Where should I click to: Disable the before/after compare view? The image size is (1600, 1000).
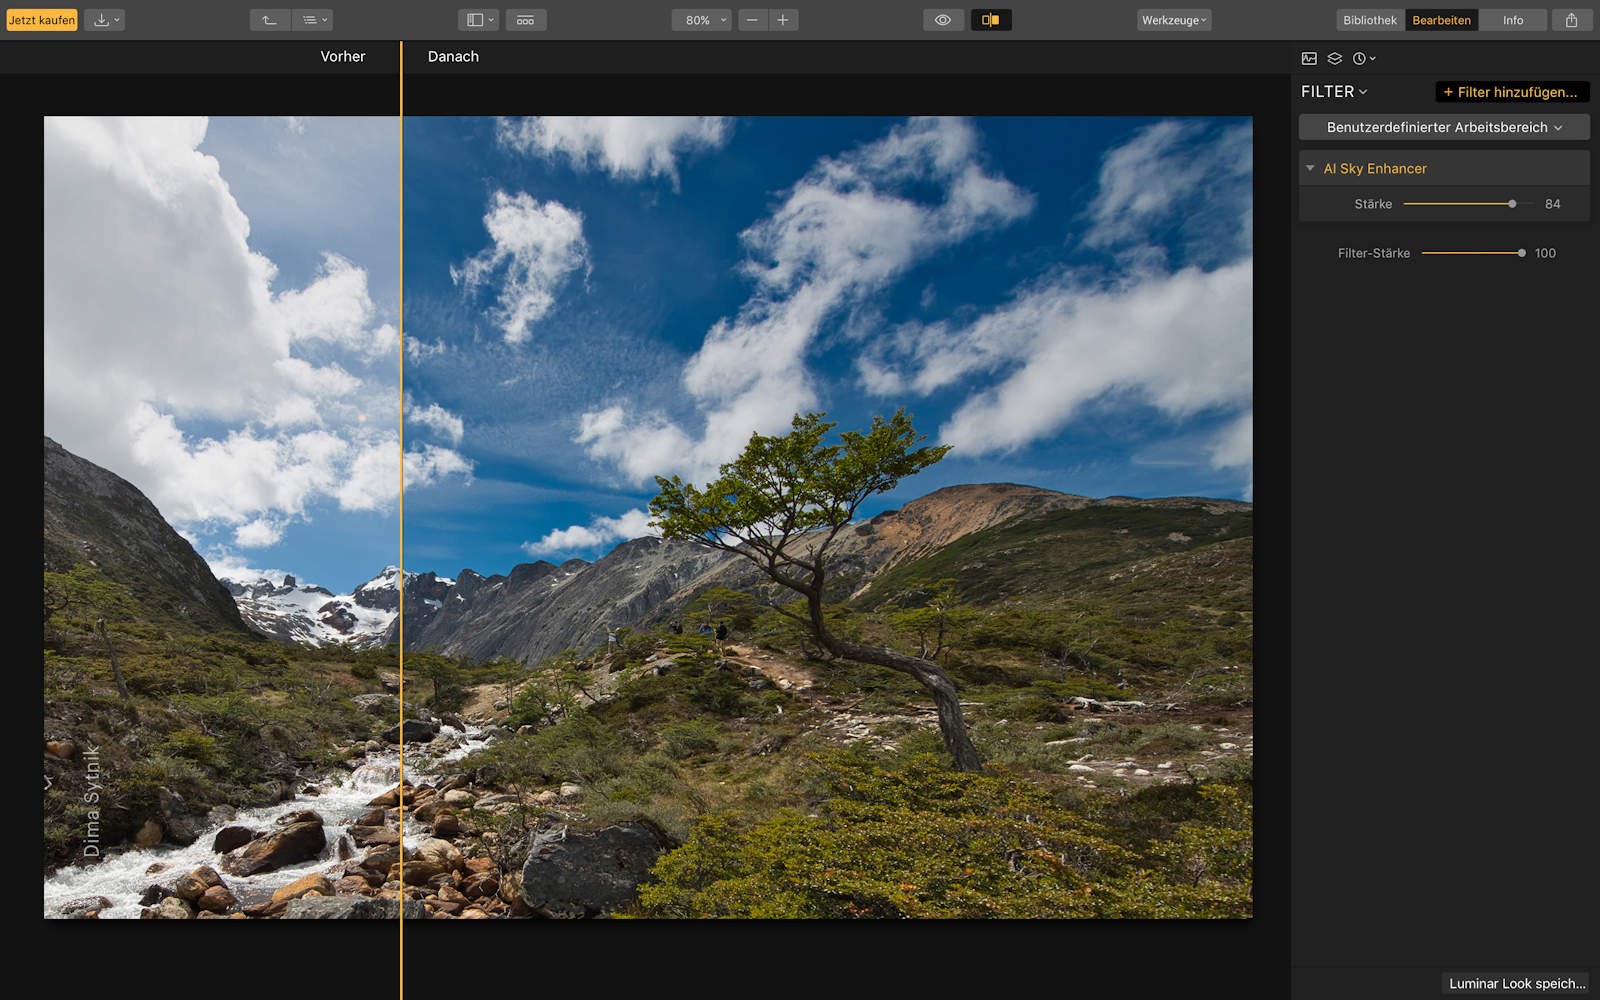point(990,20)
